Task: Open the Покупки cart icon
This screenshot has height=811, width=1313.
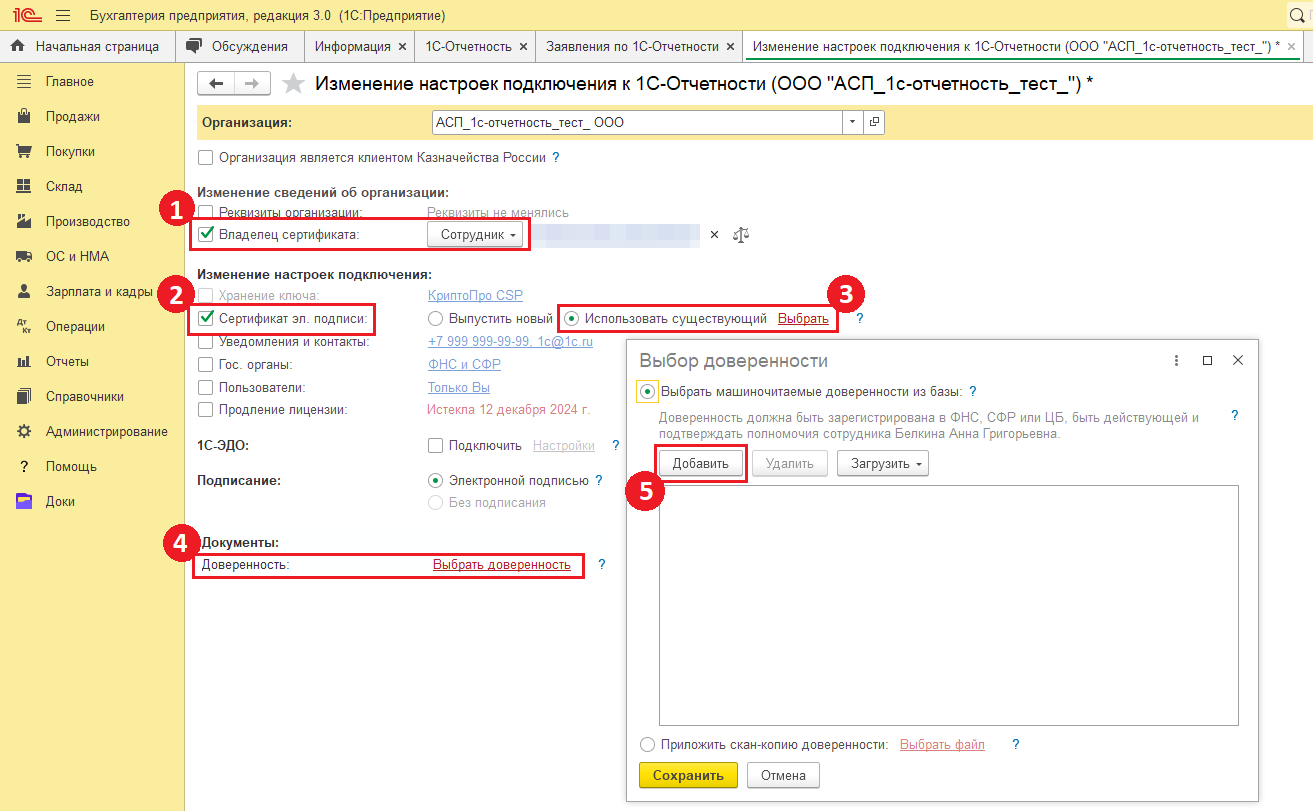Action: click(25, 151)
